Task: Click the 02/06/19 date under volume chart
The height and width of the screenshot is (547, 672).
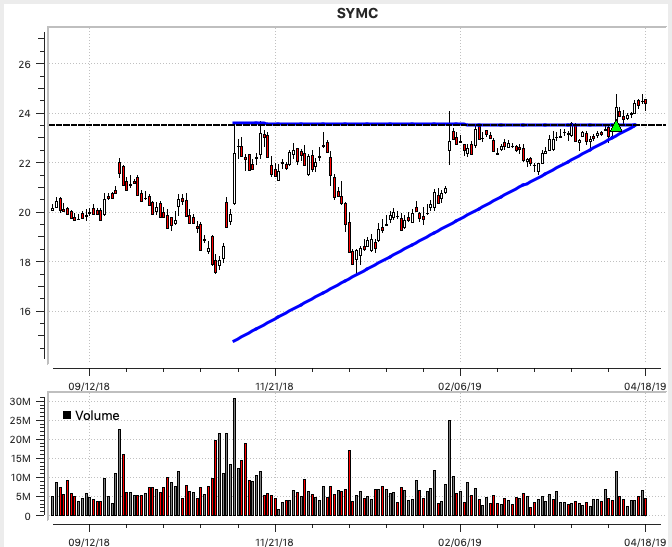Action: click(x=460, y=542)
